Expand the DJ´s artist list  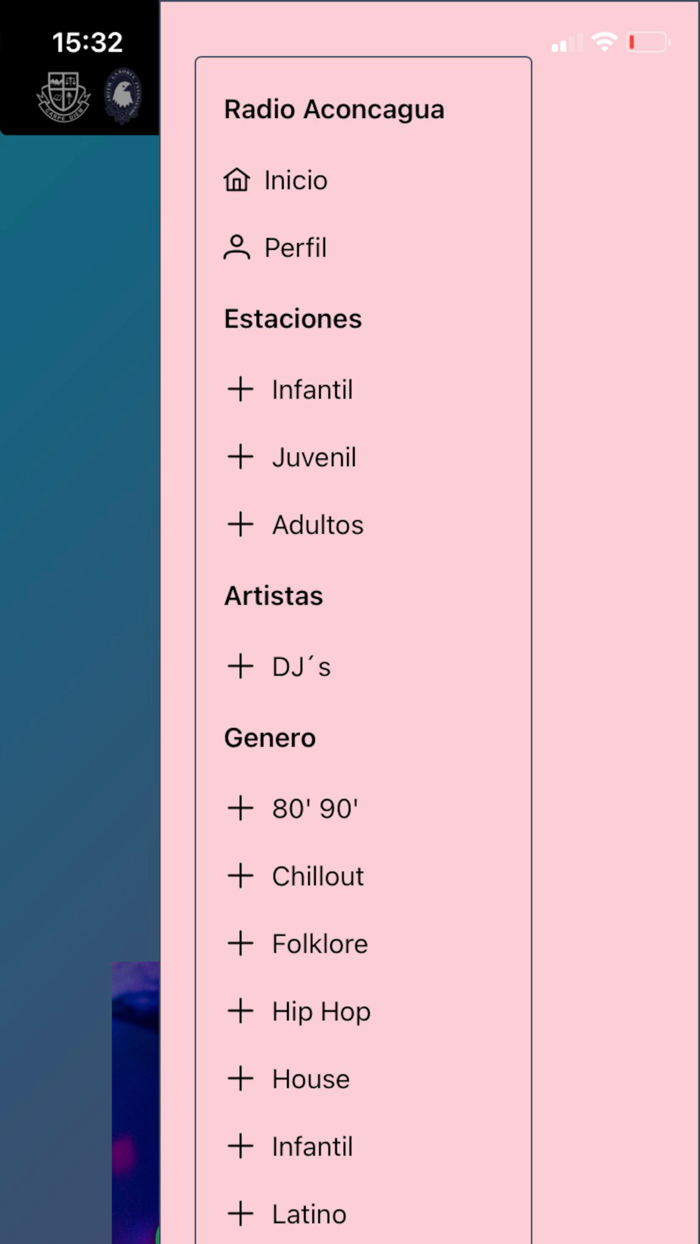click(x=240, y=666)
